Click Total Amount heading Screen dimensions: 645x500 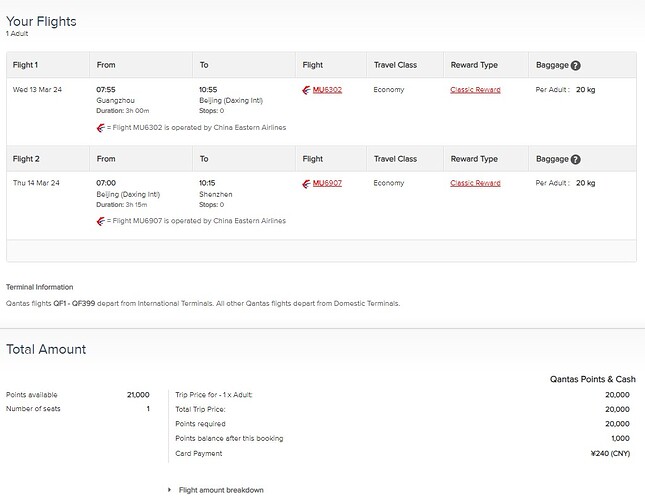(46, 349)
